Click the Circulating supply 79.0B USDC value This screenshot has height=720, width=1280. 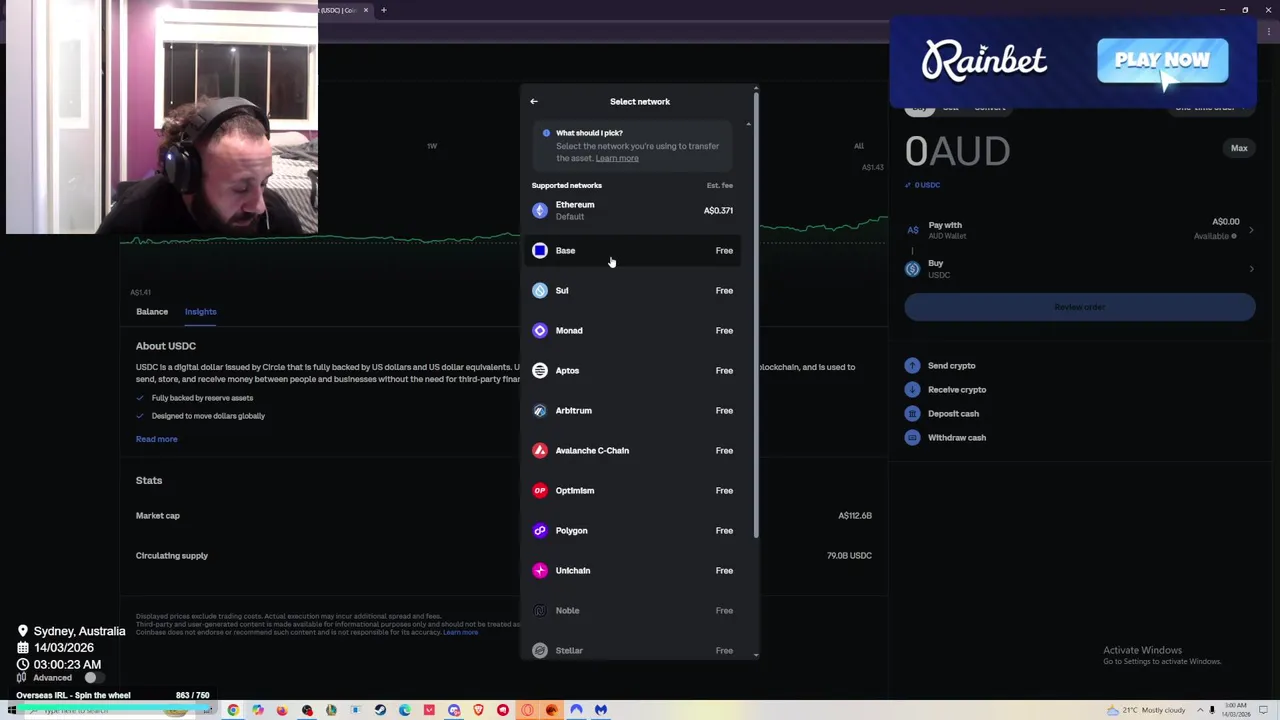tap(849, 556)
